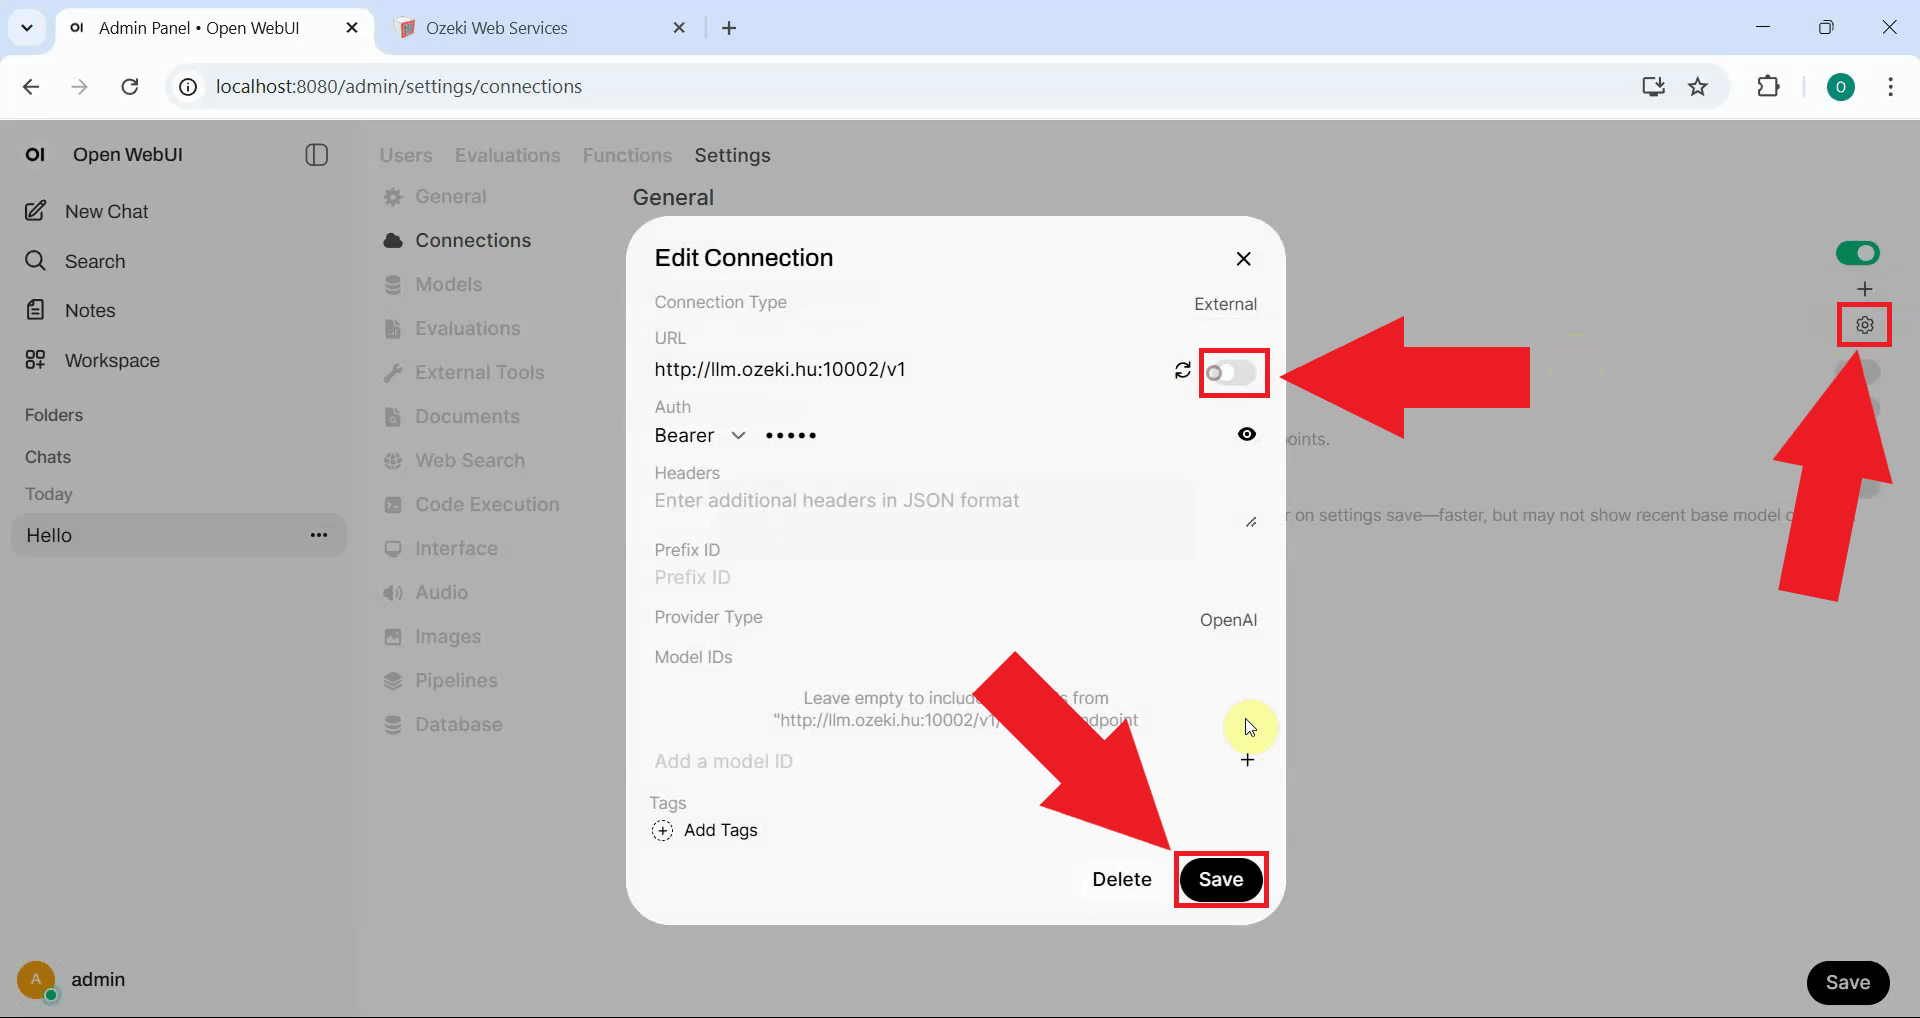
Task: Enable the connection toggle next to the URL
Action: click(x=1234, y=372)
